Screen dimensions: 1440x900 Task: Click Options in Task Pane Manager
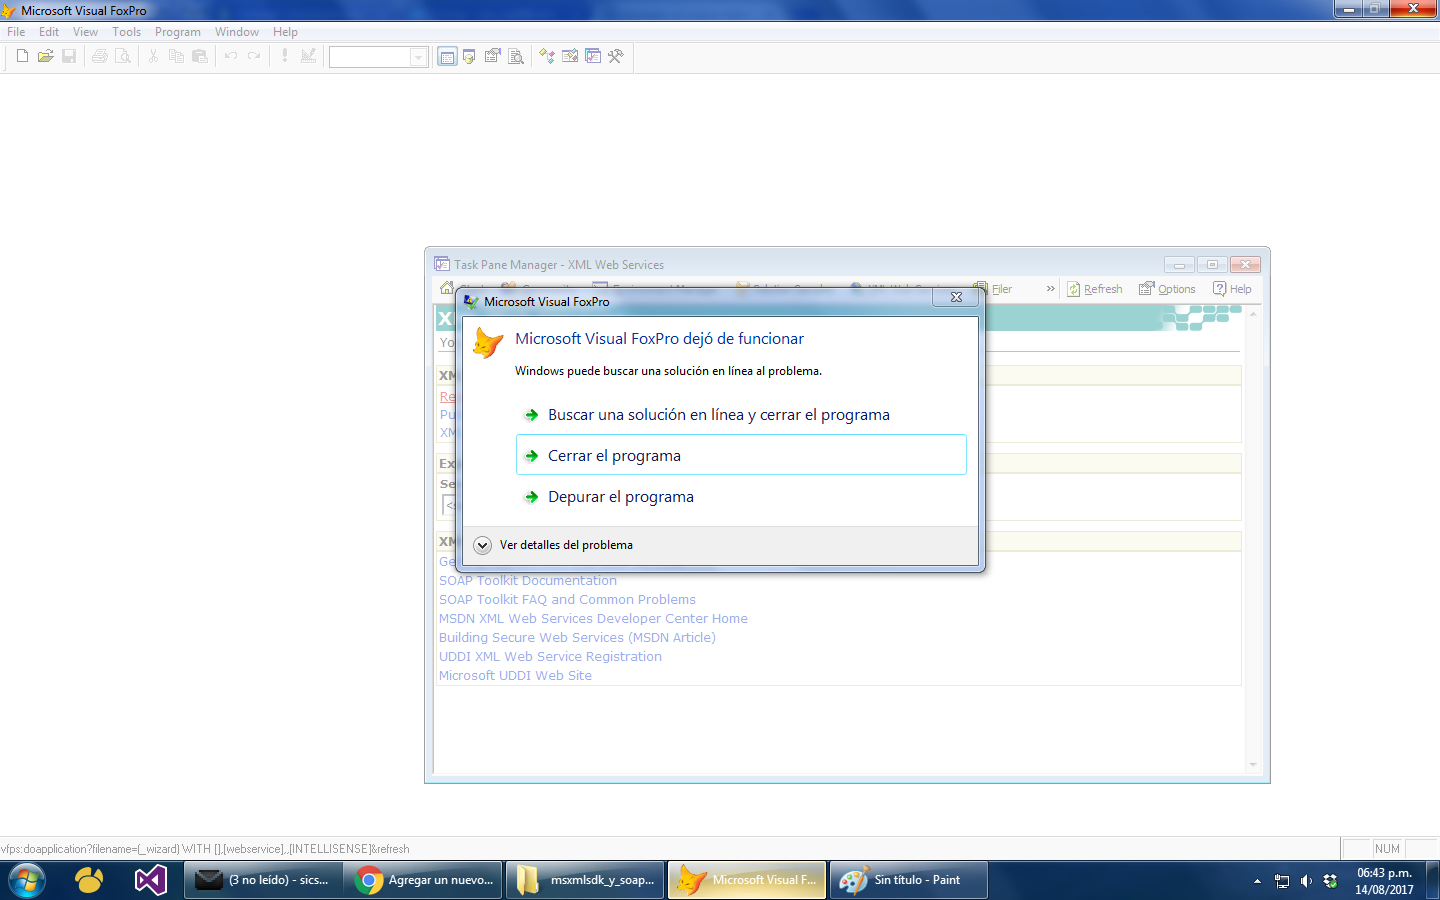click(1167, 289)
